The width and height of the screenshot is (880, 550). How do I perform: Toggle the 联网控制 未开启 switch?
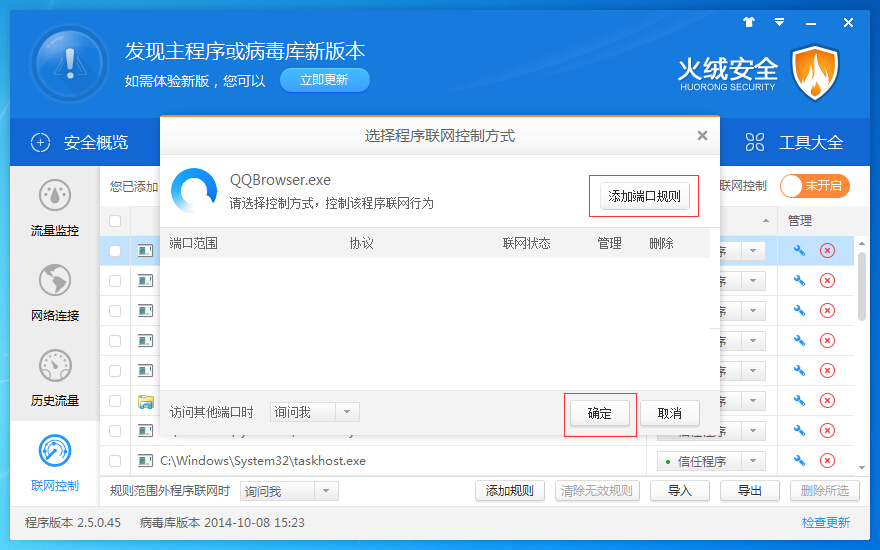[814, 186]
